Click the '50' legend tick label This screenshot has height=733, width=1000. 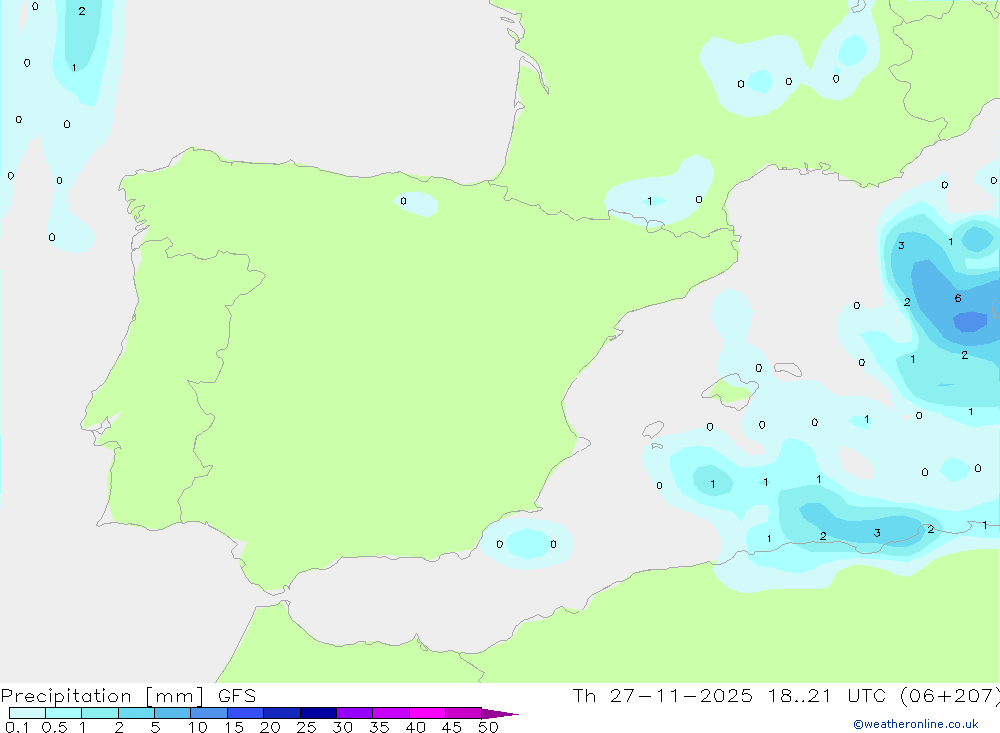489,727
